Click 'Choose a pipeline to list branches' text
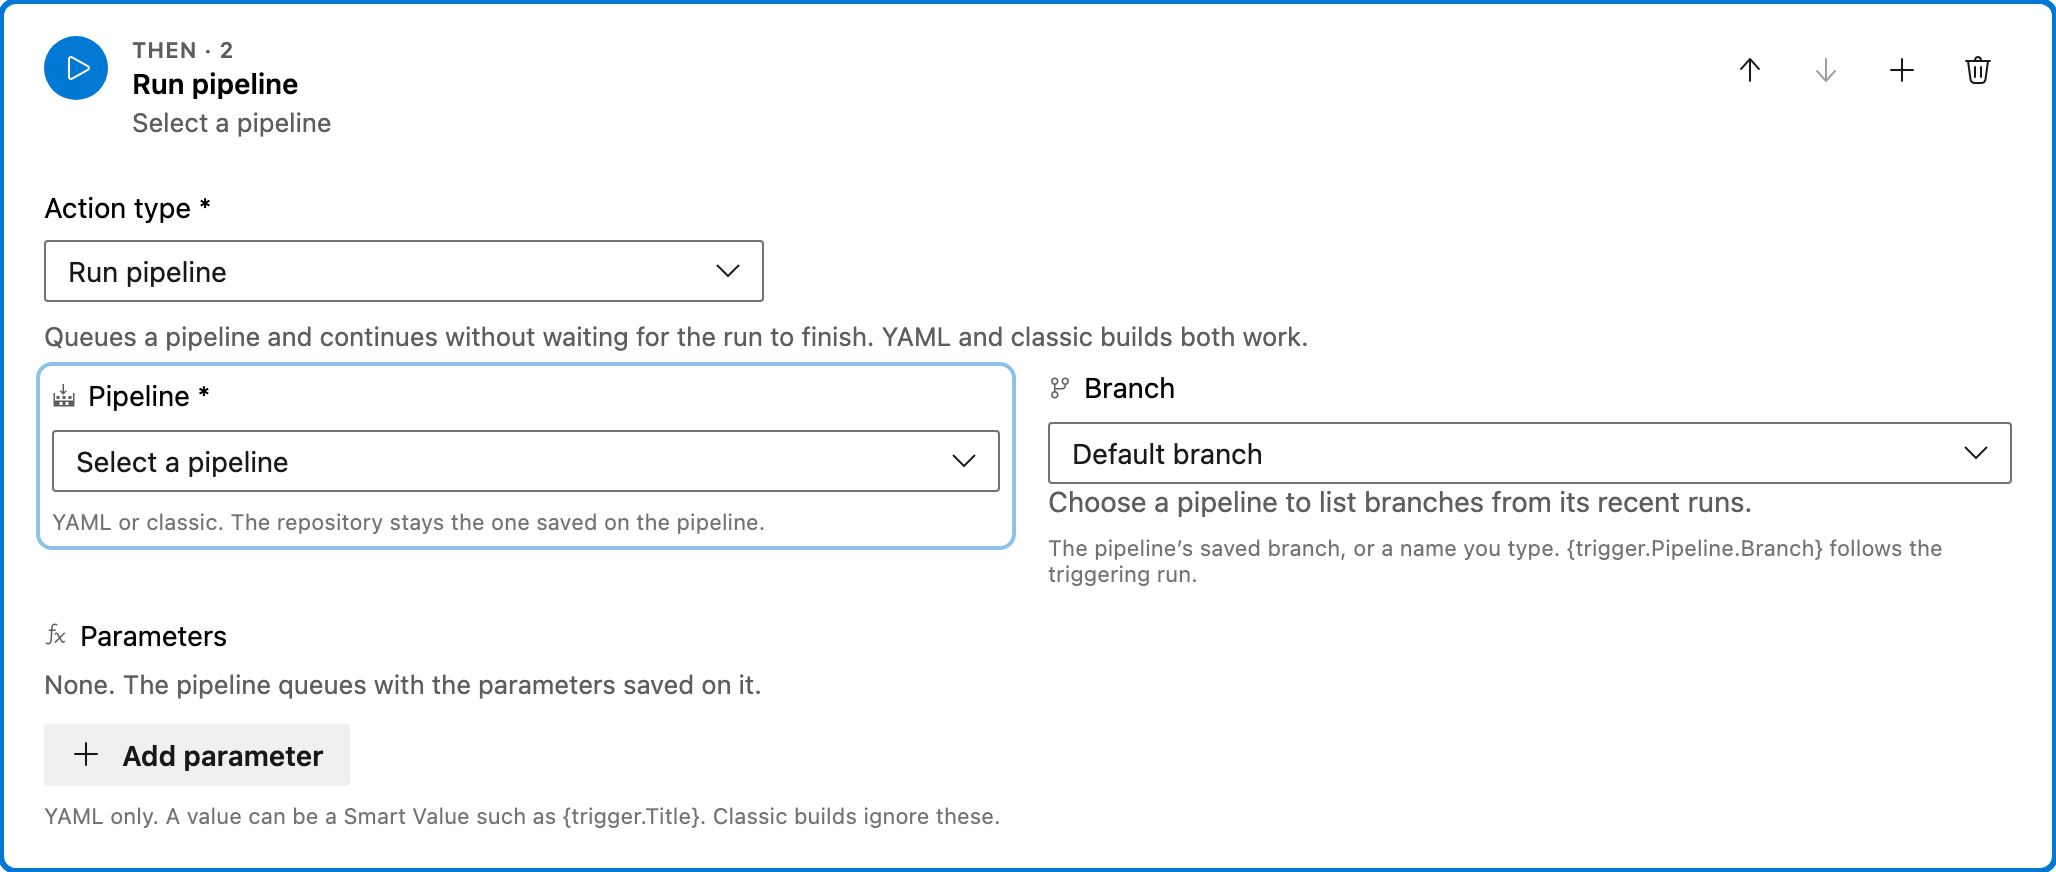The width and height of the screenshot is (2056, 872). click(x=1400, y=502)
